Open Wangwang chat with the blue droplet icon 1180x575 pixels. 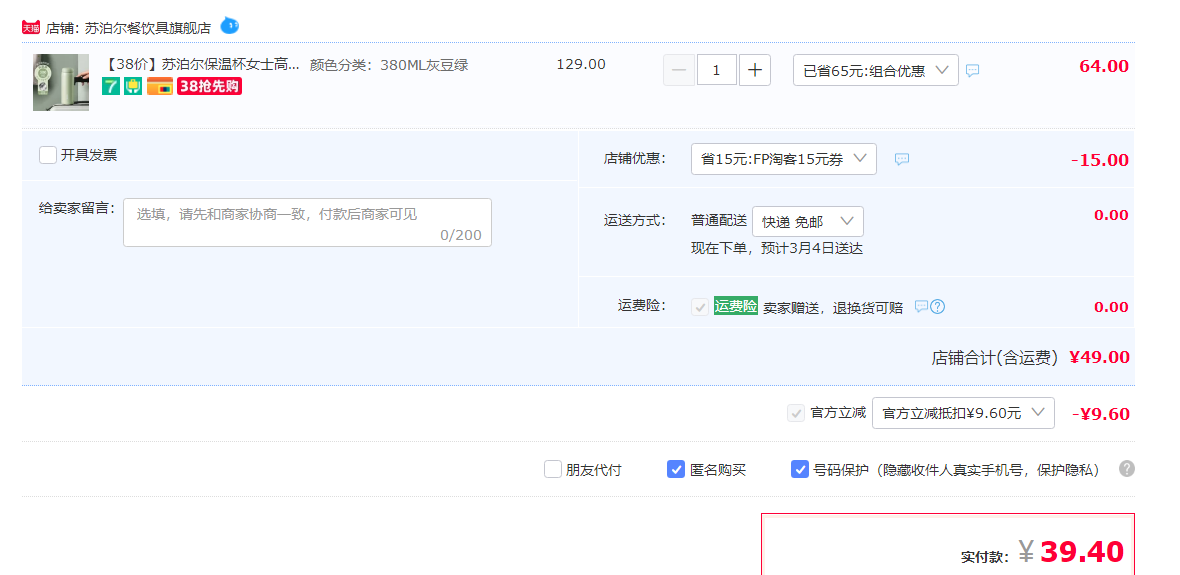pos(230,26)
